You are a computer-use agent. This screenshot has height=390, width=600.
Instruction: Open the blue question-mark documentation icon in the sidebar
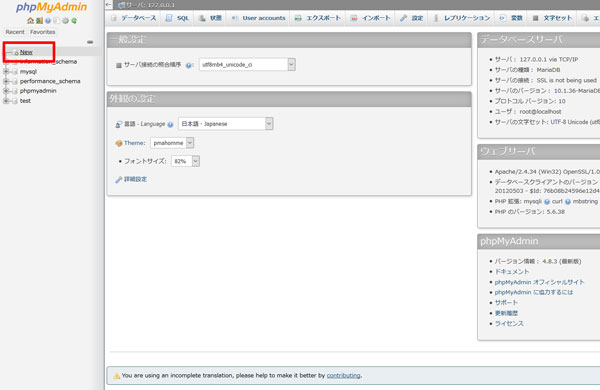tap(48, 21)
